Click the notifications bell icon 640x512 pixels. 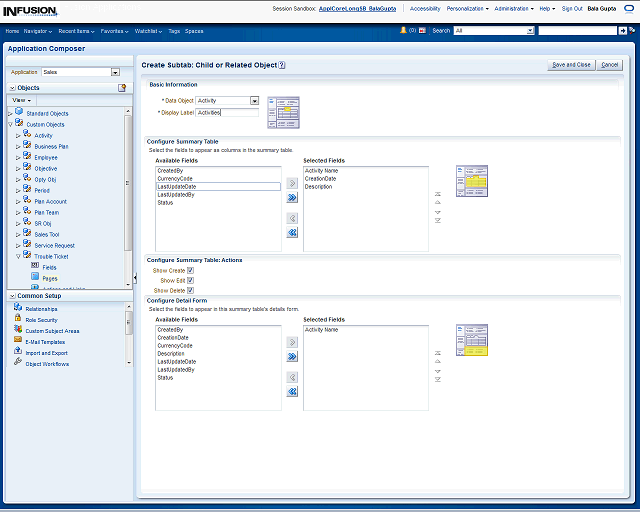pyautogui.click(x=403, y=31)
